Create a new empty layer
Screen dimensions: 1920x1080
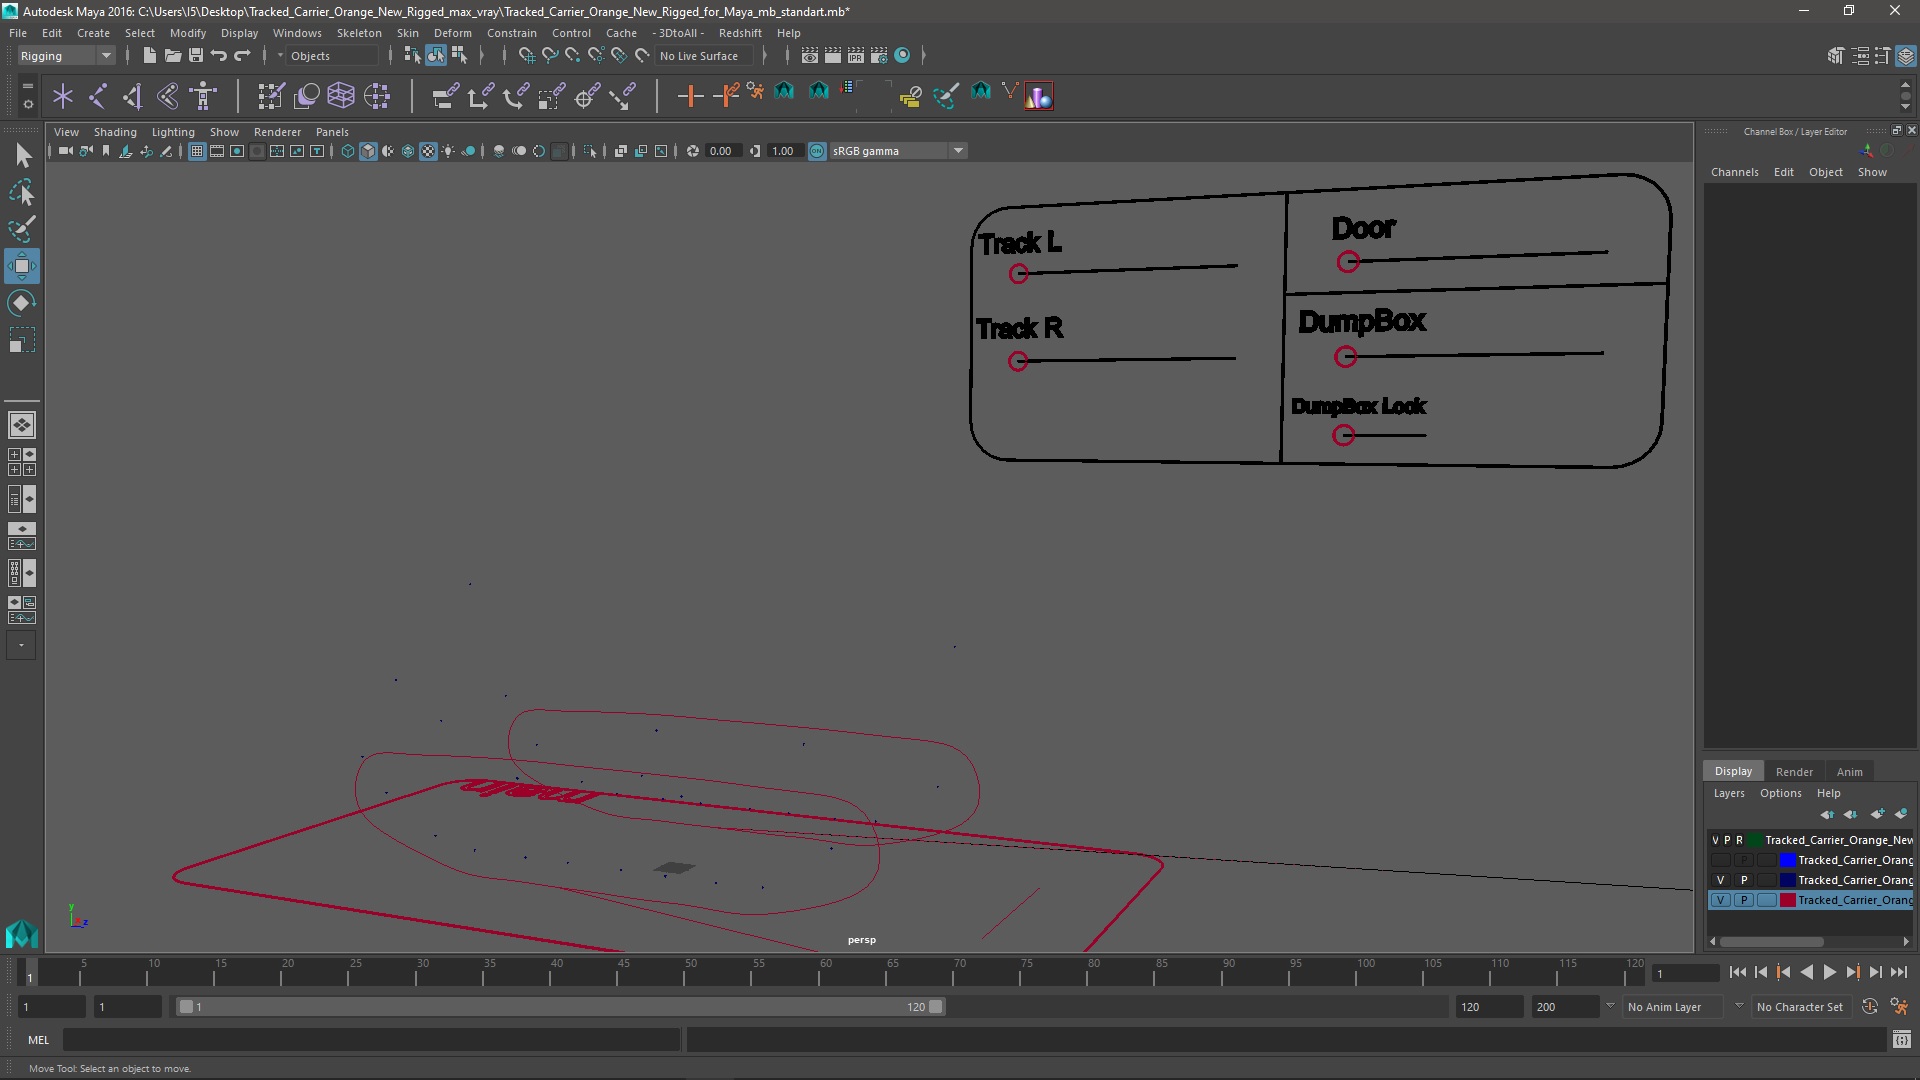tap(1877, 814)
